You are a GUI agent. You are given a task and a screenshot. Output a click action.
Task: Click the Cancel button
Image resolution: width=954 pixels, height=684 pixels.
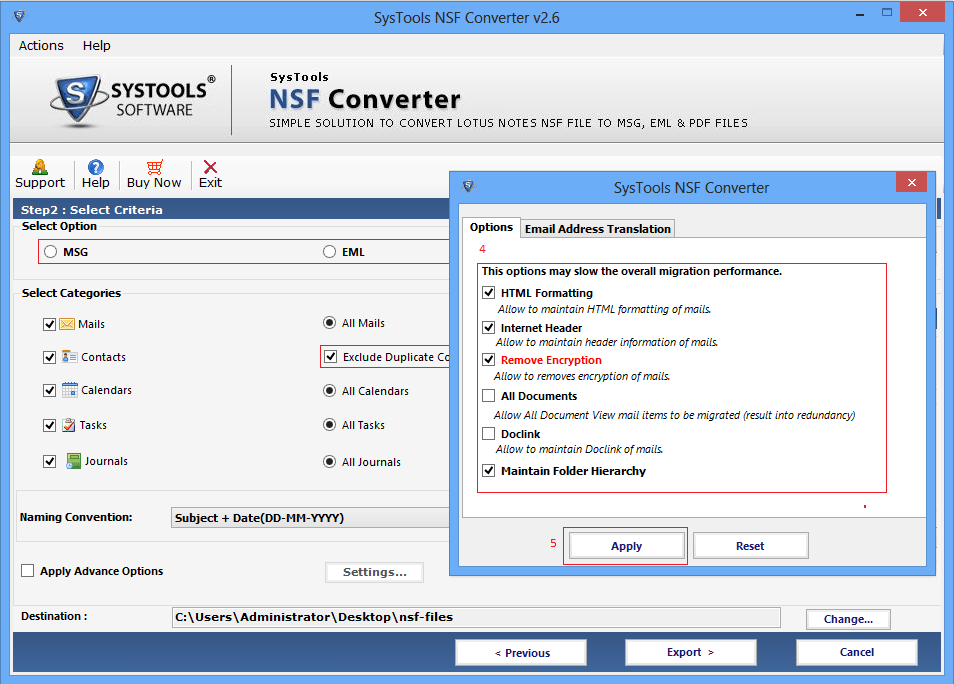[857, 652]
